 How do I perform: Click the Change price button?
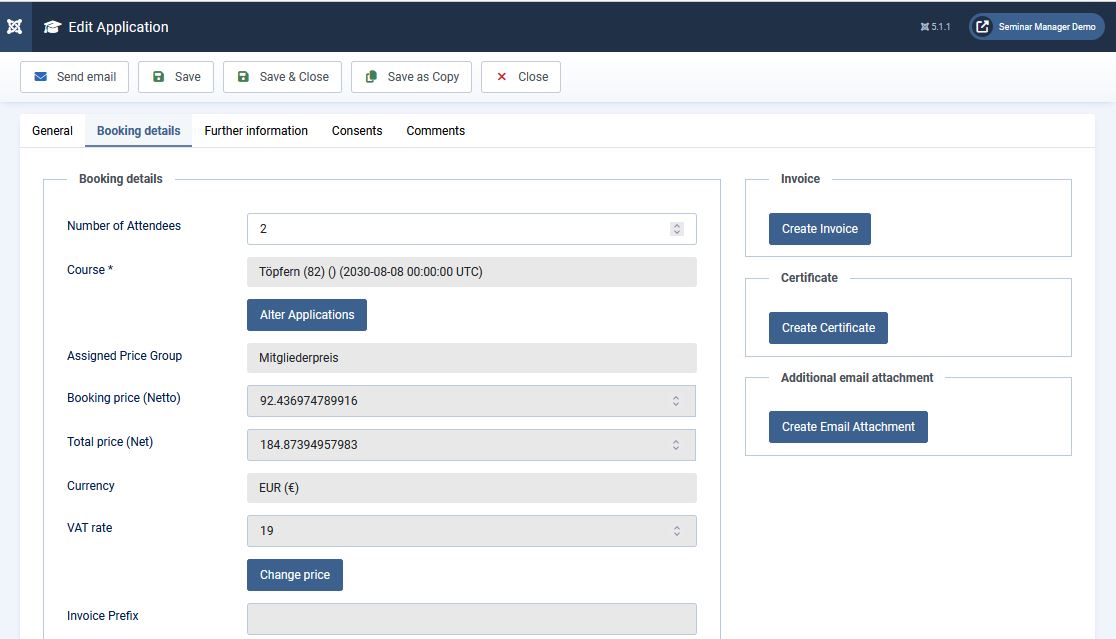pos(295,575)
